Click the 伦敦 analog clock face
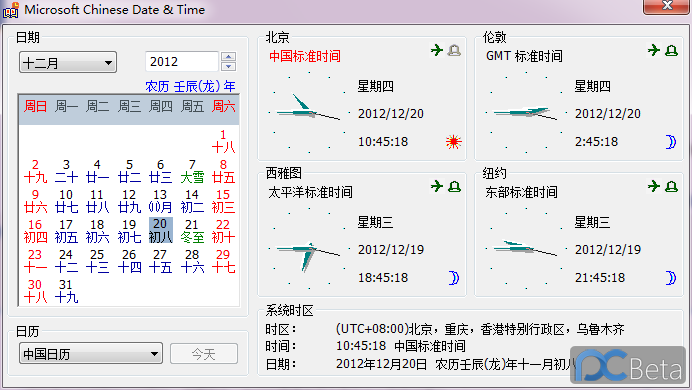The image size is (692, 390). pyautogui.click(x=526, y=113)
